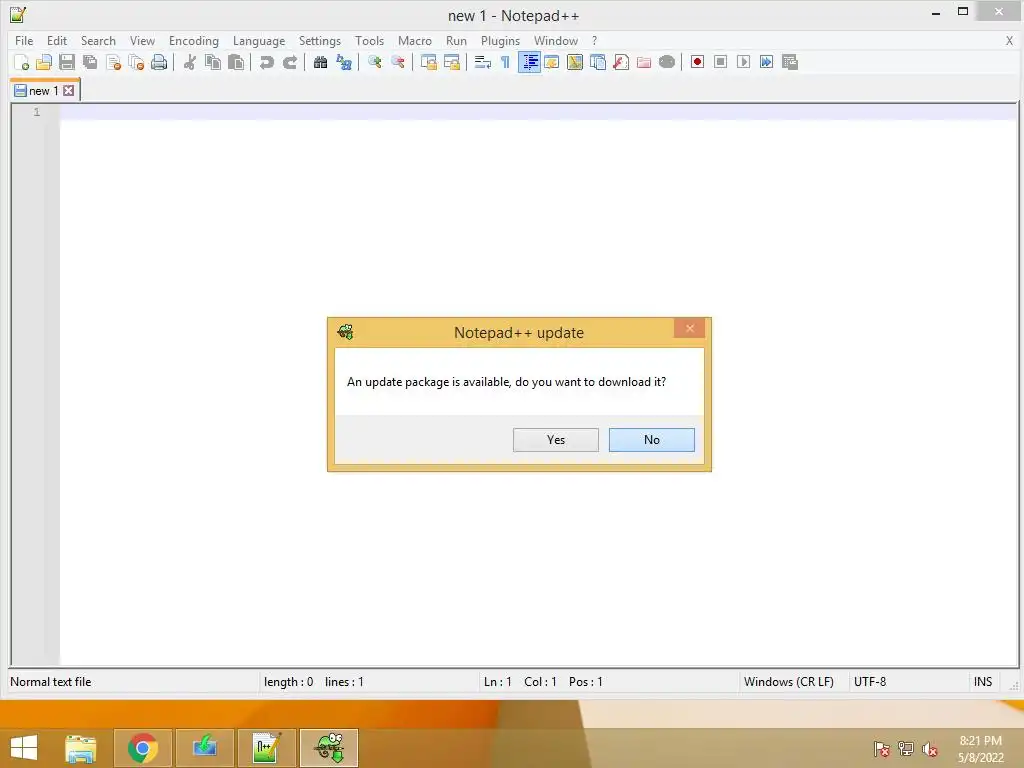Click the Close All toolbar icon
Image resolution: width=1024 pixels, height=768 pixels.
tap(136, 62)
